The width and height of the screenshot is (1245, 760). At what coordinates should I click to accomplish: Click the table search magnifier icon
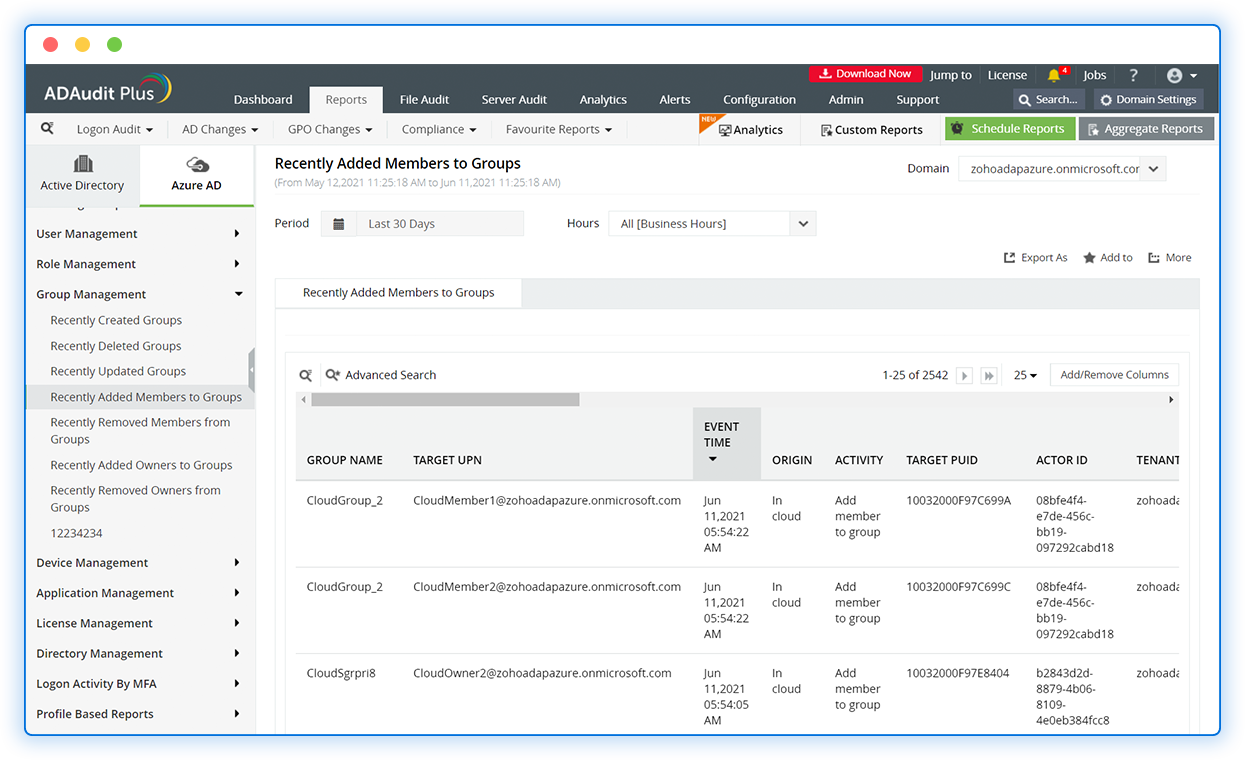click(x=306, y=375)
